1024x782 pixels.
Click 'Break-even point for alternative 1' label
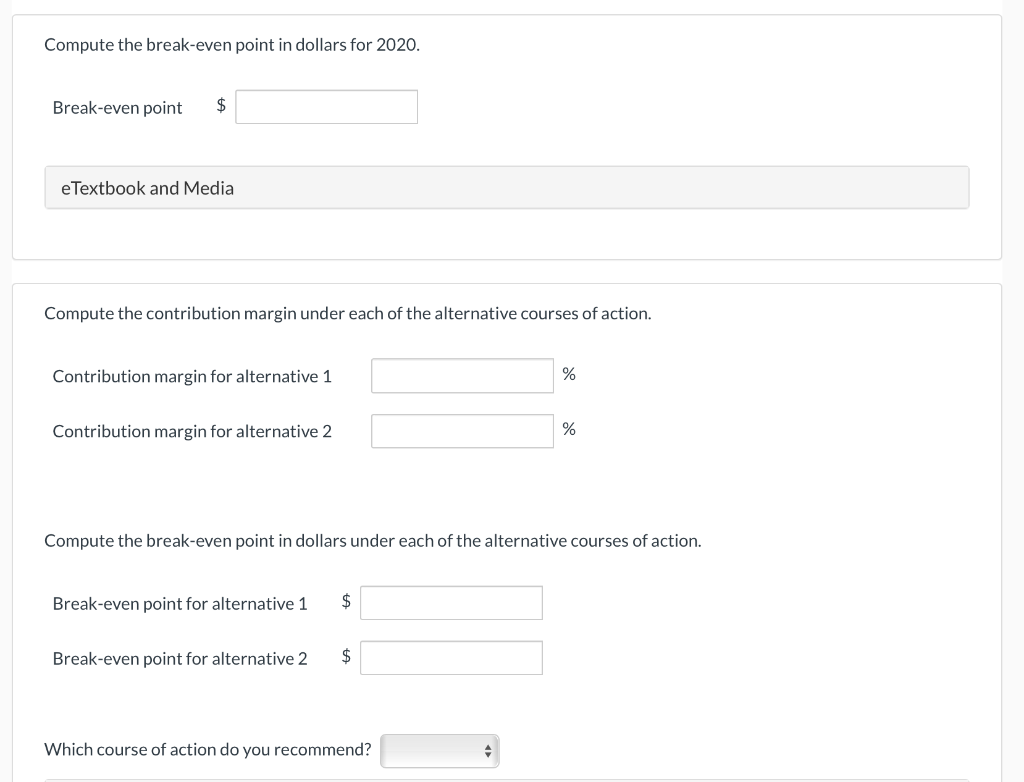pyautogui.click(x=180, y=604)
